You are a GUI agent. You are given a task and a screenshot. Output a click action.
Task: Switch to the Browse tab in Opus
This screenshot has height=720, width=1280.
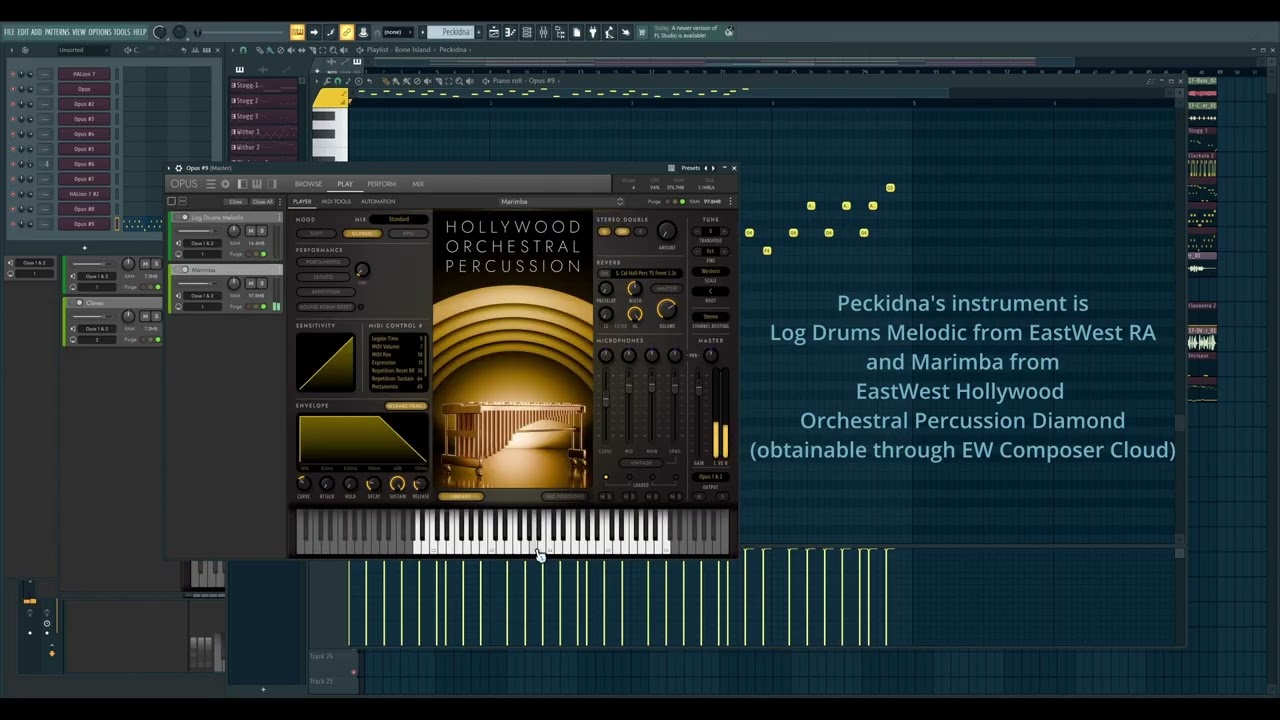pos(308,184)
